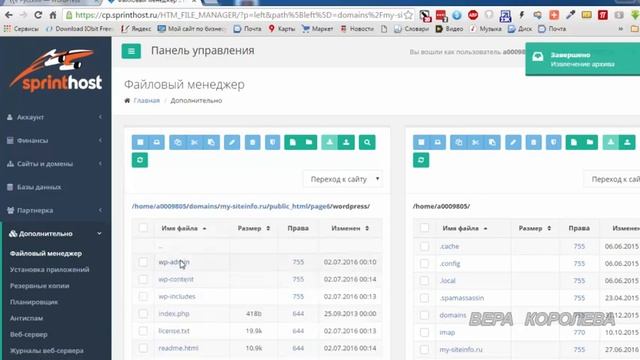Click the cut scissors icon in left panel toolbar

click(195, 142)
